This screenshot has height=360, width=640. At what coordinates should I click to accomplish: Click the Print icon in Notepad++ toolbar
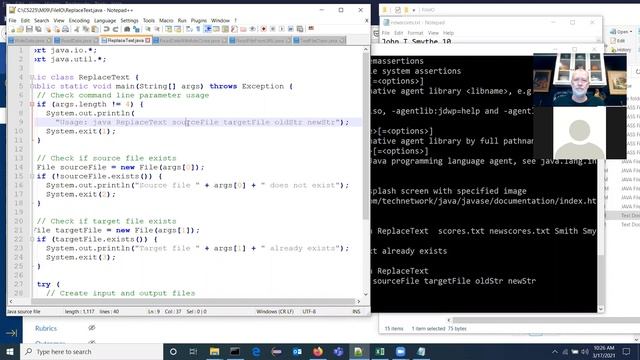(65, 29)
